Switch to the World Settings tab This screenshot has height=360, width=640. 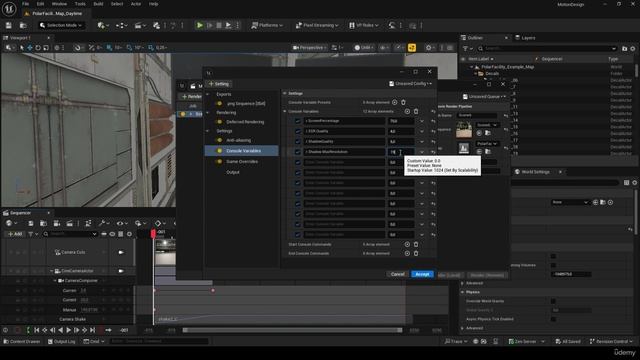535,172
